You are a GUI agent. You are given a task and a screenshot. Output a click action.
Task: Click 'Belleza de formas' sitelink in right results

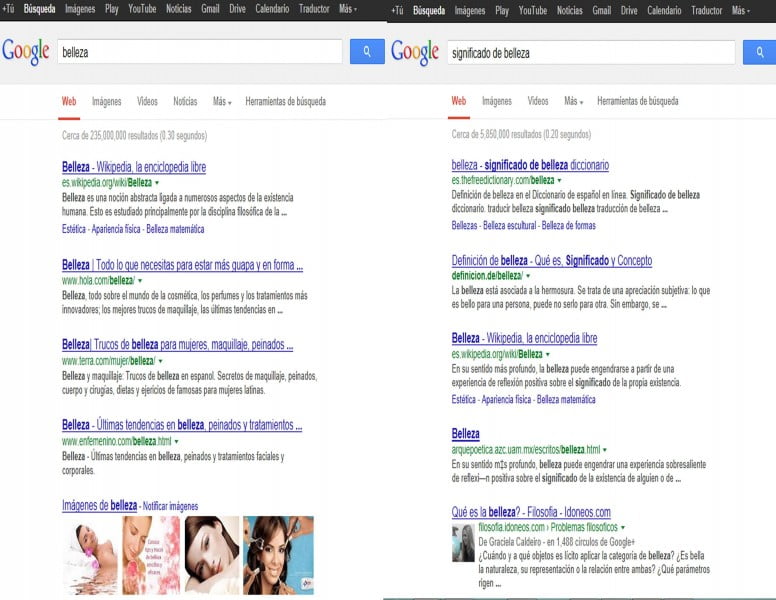569,226
